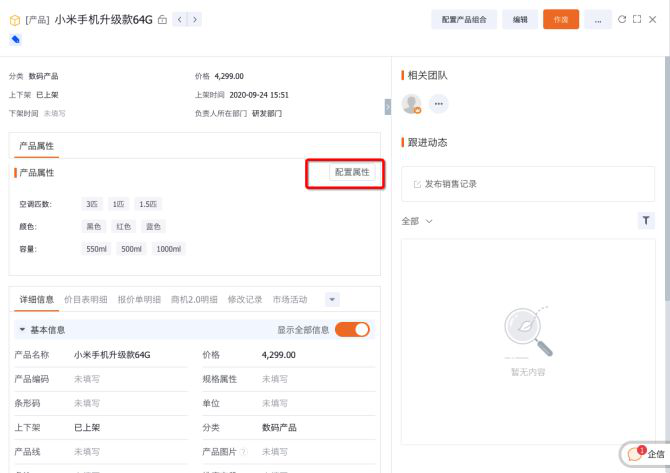Image resolution: width=670 pixels, height=473 pixels.
Task: Open more team members ellipsis icon
Action: (x=438, y=104)
